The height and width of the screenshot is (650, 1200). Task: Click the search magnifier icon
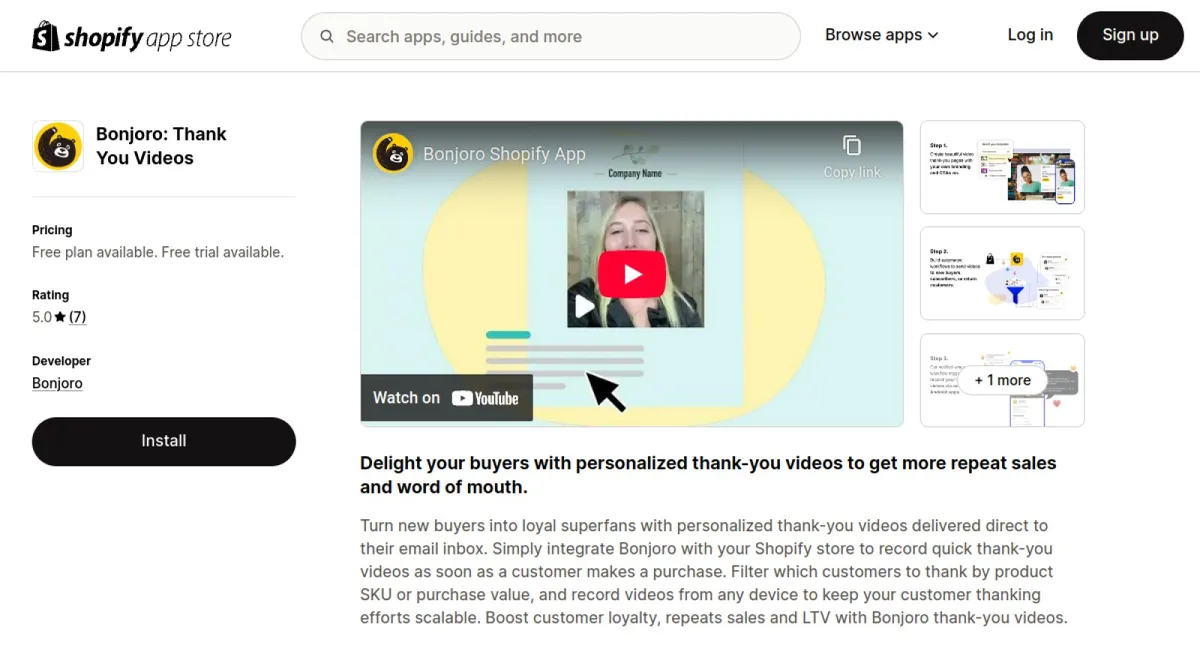327,37
